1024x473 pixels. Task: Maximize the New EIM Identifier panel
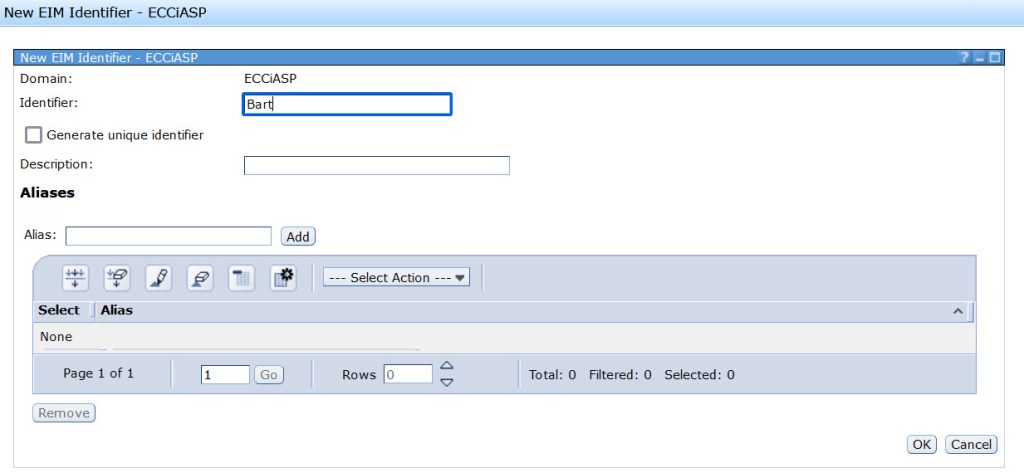[994, 58]
